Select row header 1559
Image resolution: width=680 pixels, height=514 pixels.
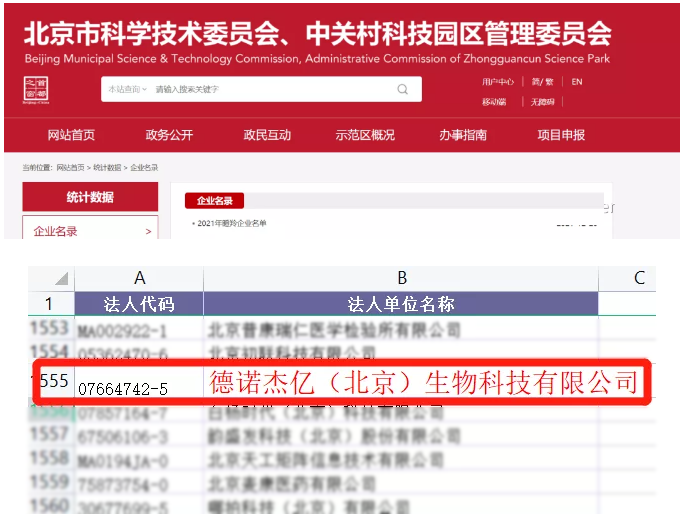tap(50, 481)
